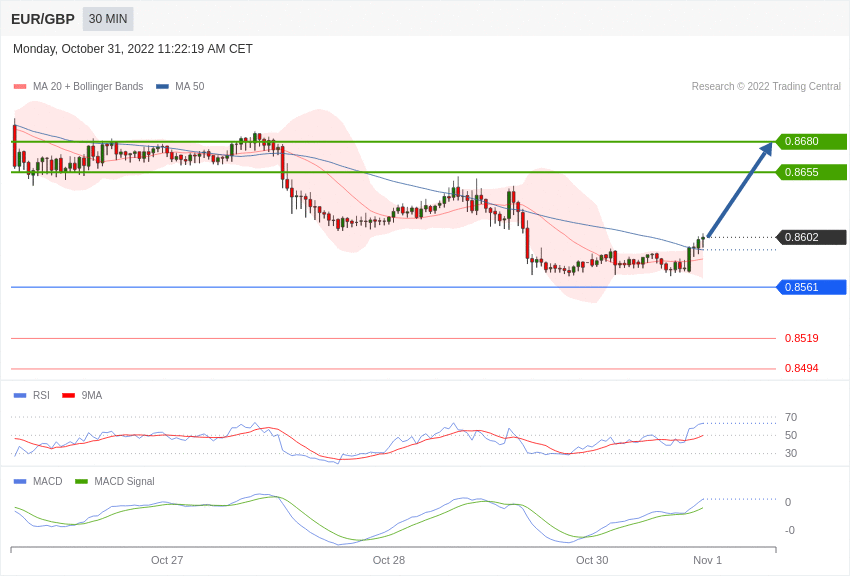Click the MACD blue legend swatch

tap(20, 481)
